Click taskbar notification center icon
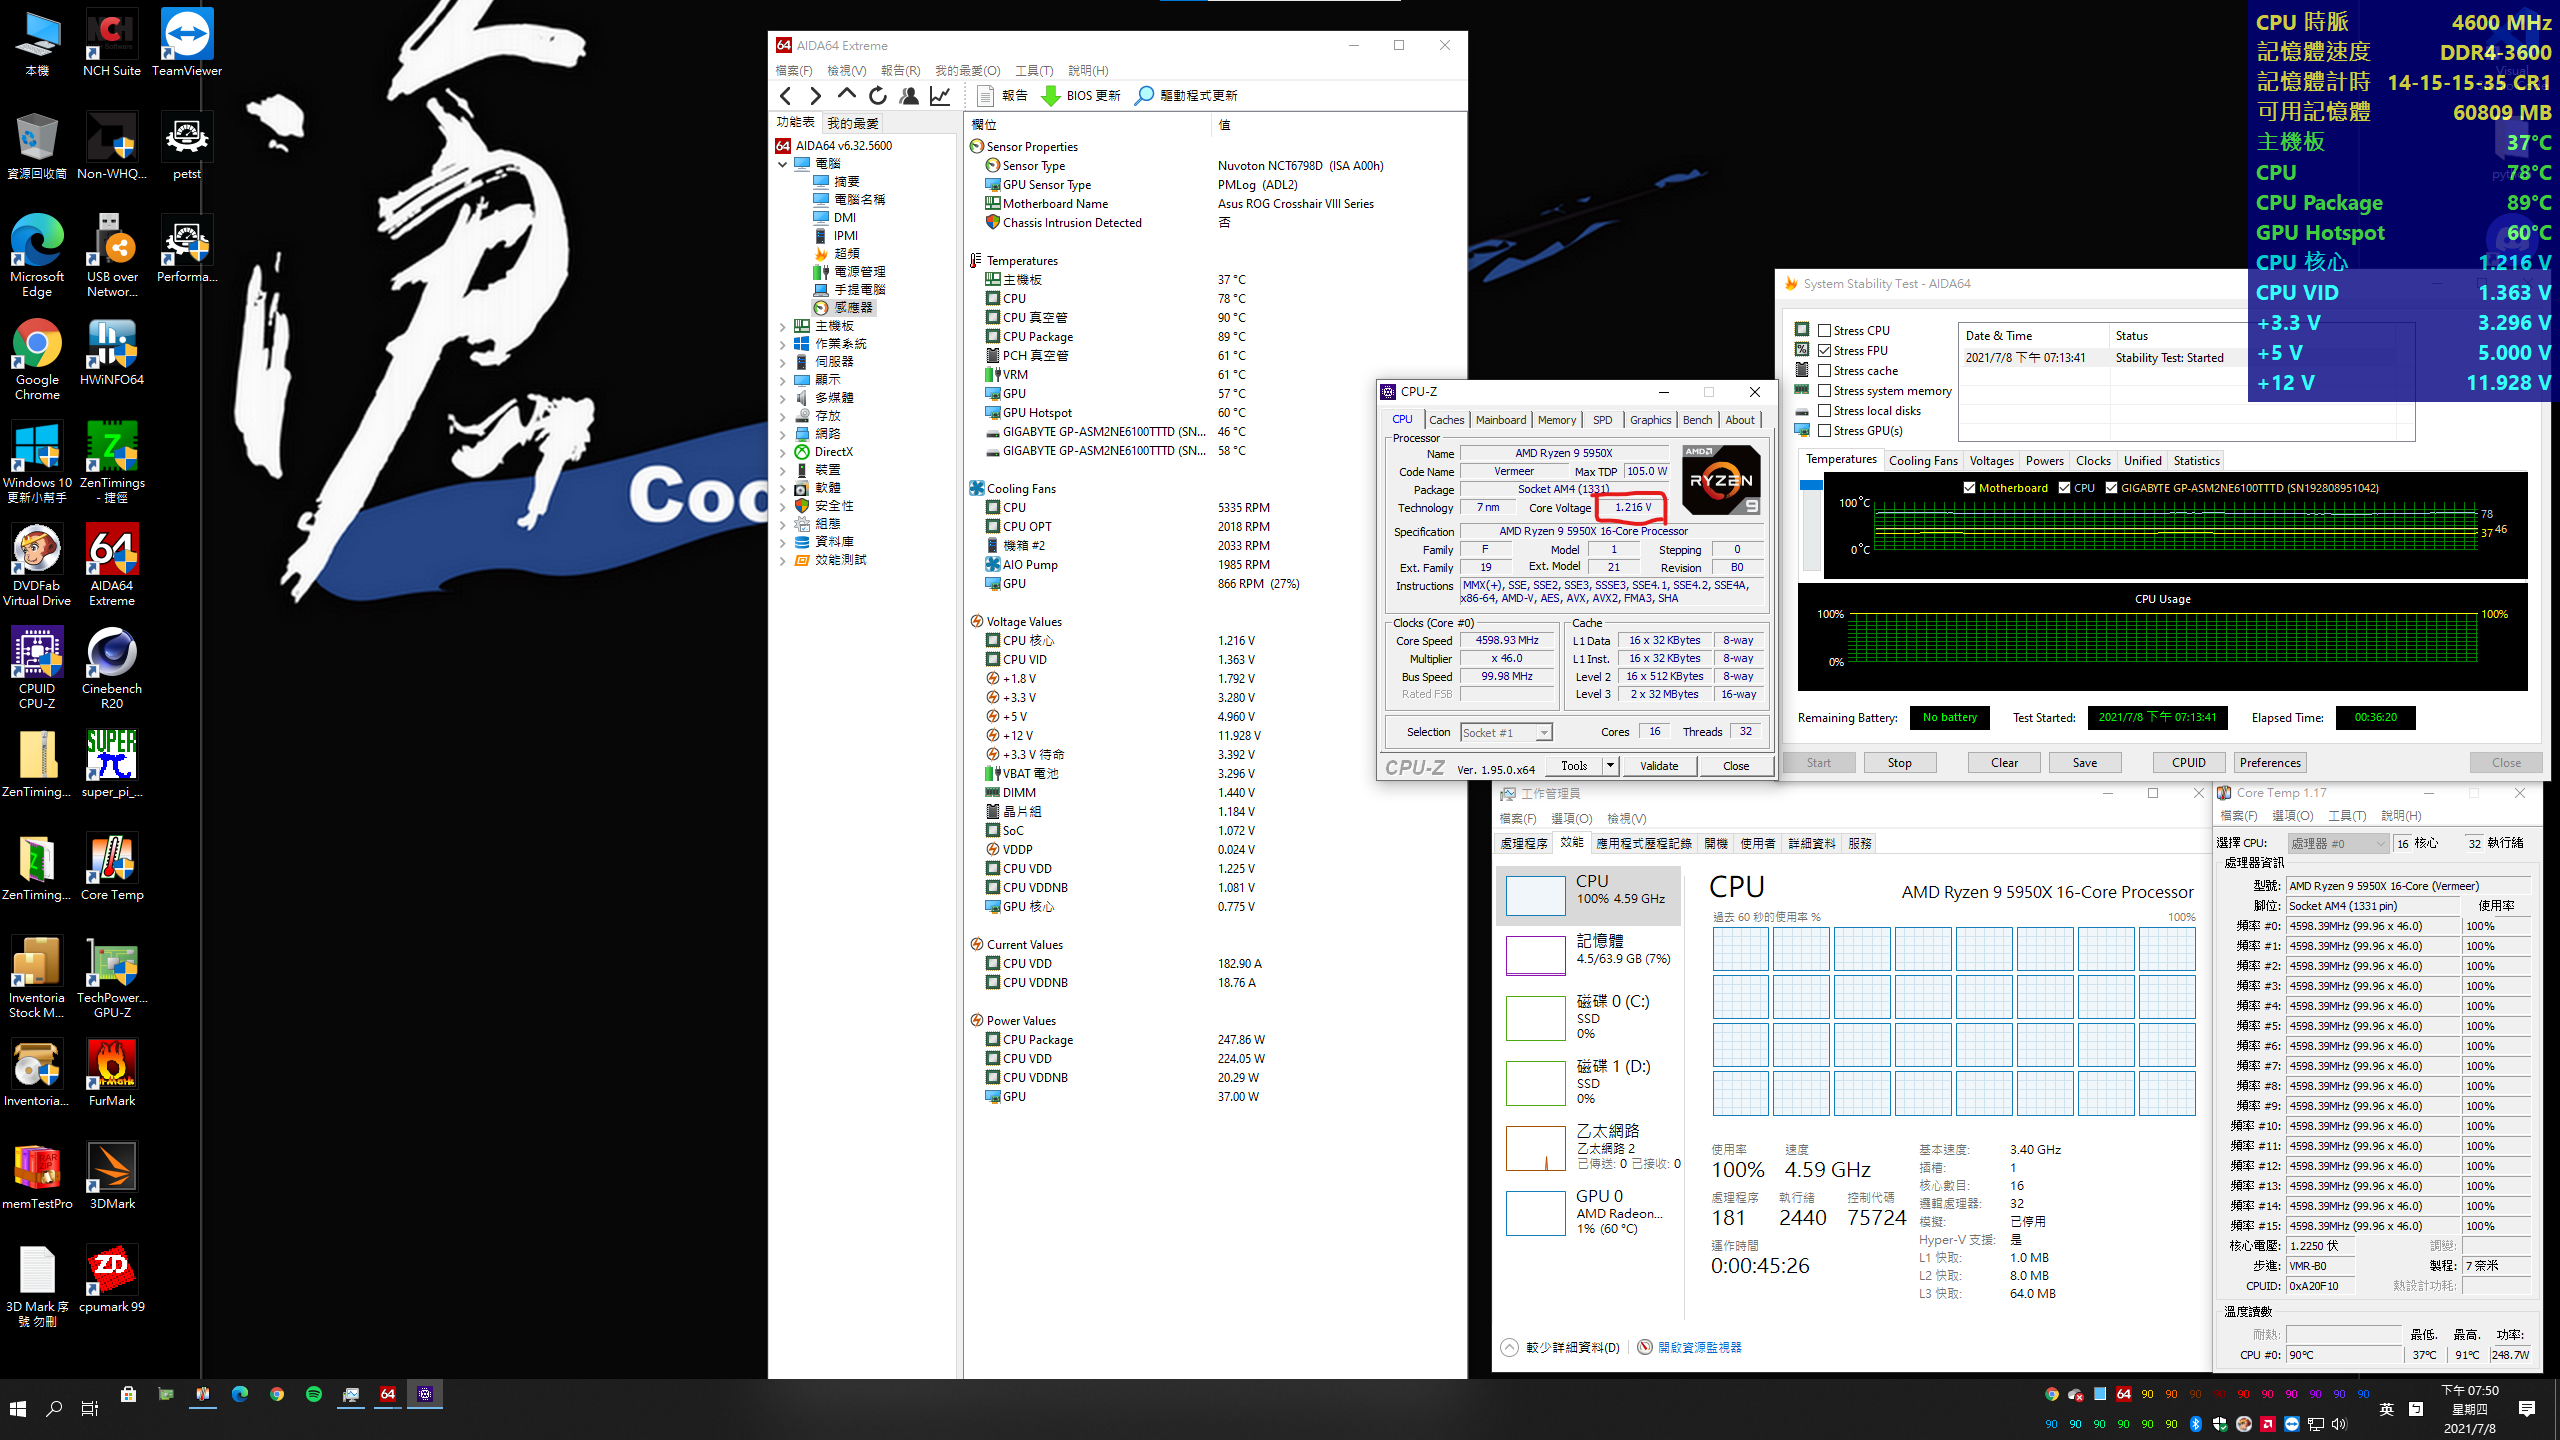 coord(2527,1409)
